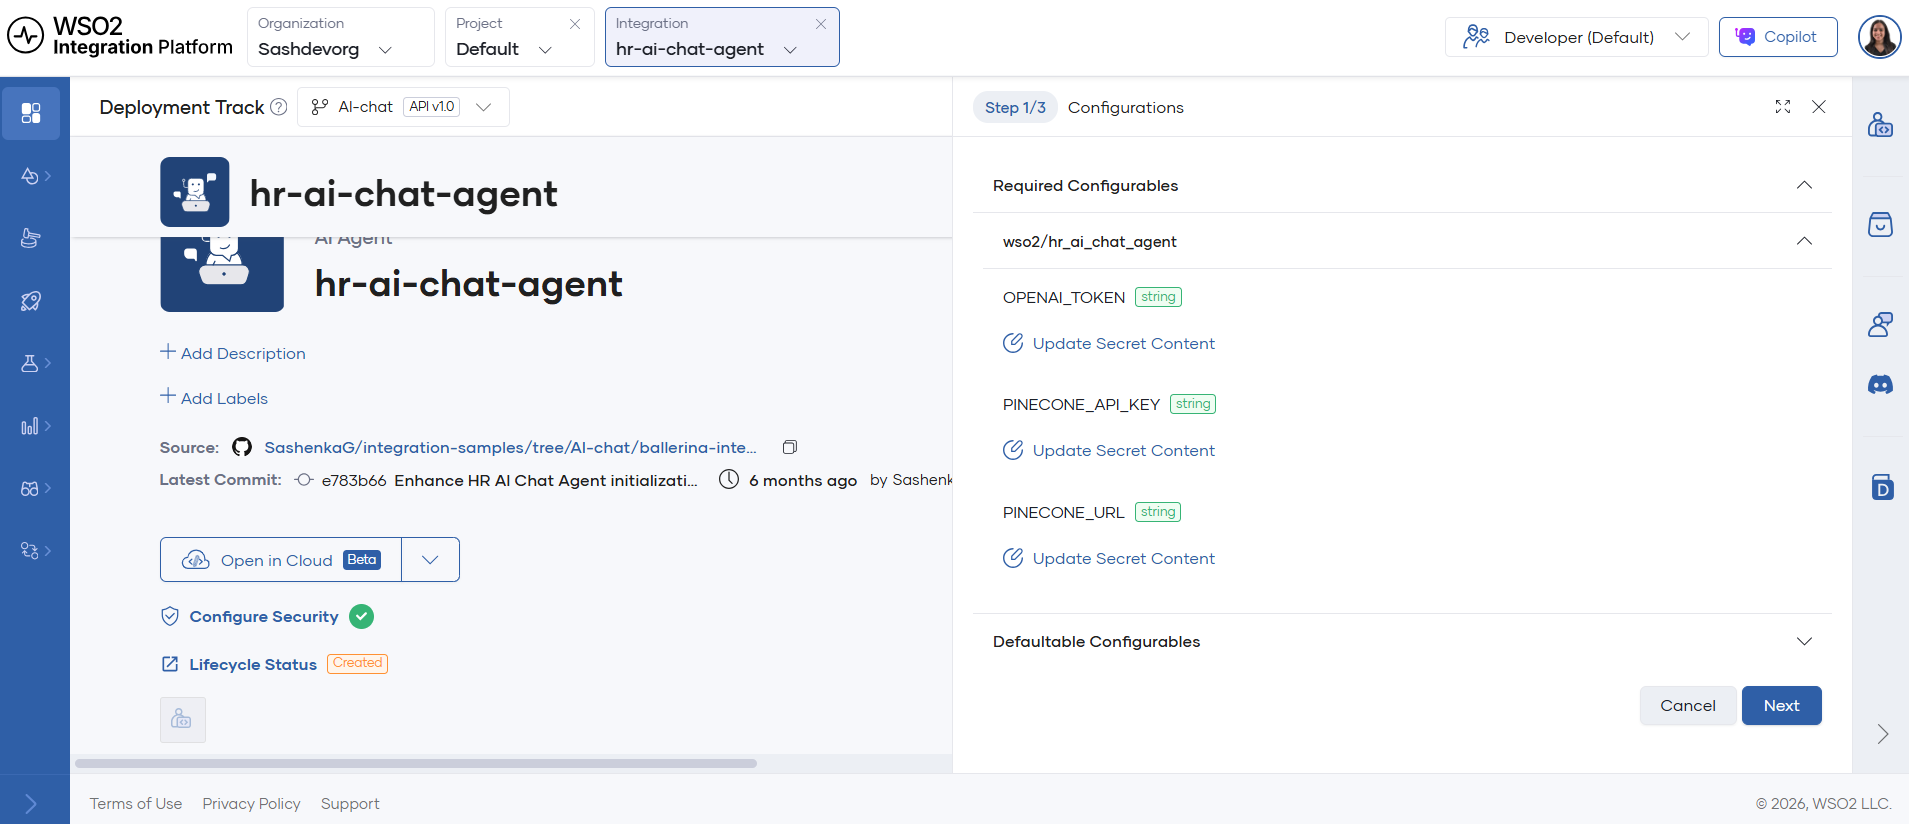1909x824 pixels.
Task: Update Secret Content for PINECONE_URL
Action: click(x=1109, y=558)
